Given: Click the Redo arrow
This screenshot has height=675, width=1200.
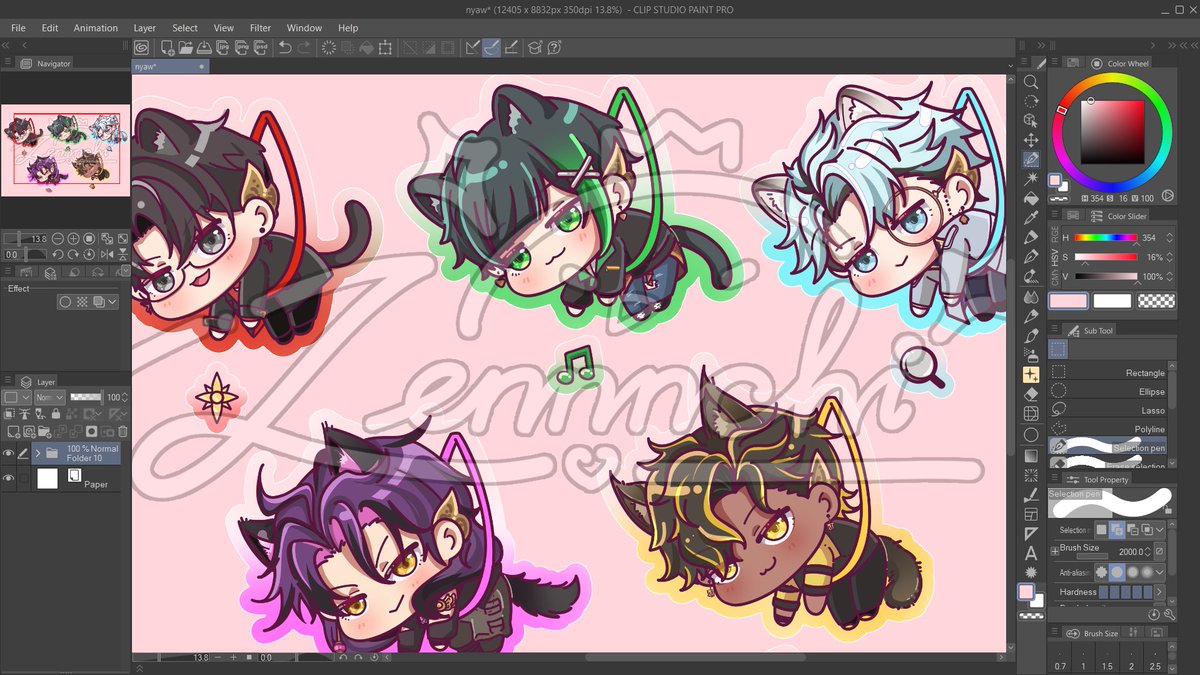Looking at the screenshot, I should coord(303,47).
